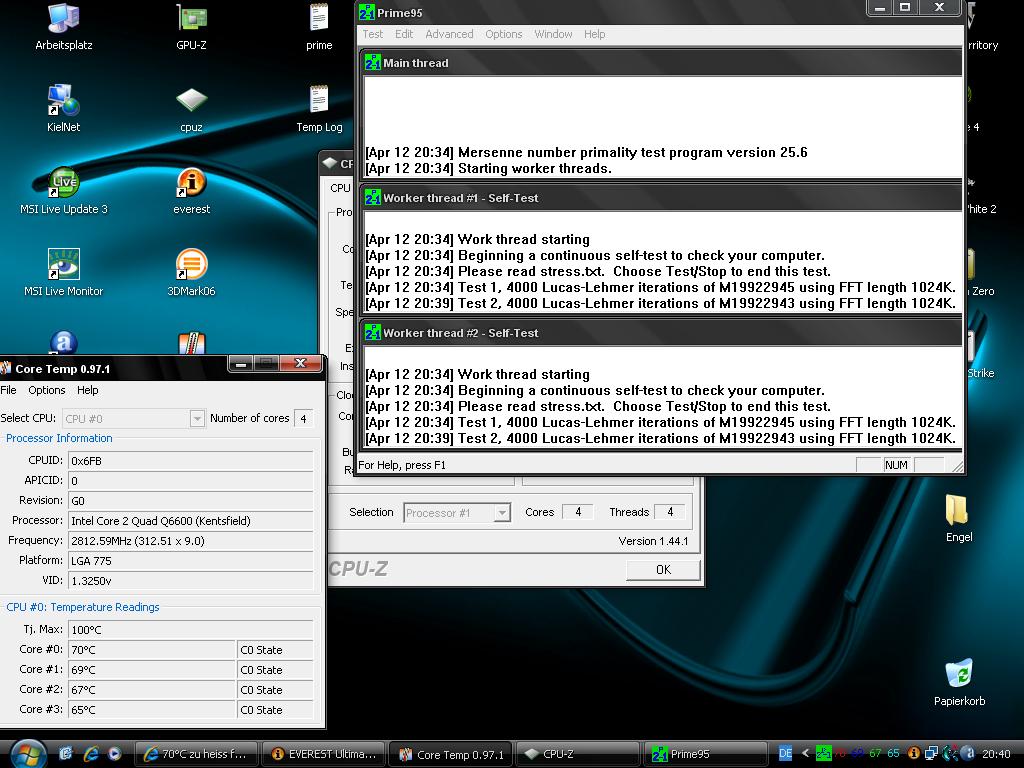Open Core Temp Options menu
This screenshot has width=1024, height=768.
[46, 390]
